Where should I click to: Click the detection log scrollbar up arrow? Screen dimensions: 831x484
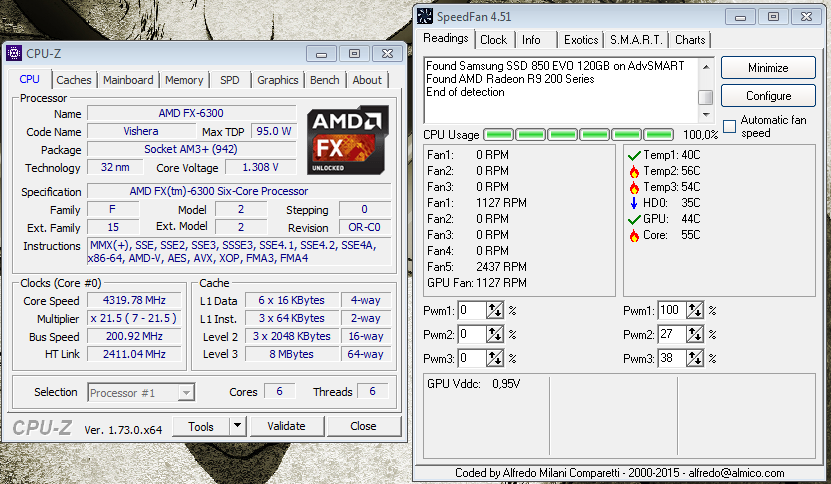pos(705,67)
